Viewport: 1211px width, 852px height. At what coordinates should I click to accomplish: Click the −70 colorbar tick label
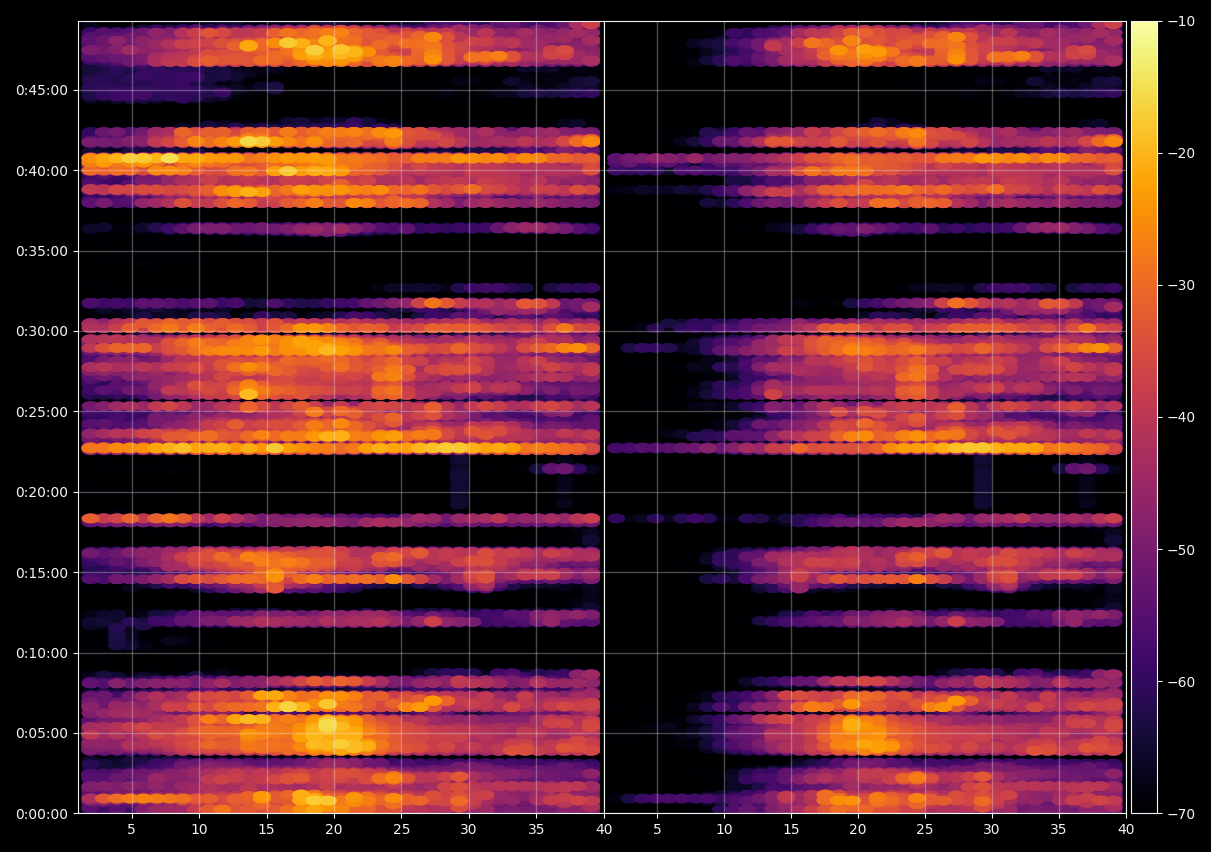click(1180, 814)
